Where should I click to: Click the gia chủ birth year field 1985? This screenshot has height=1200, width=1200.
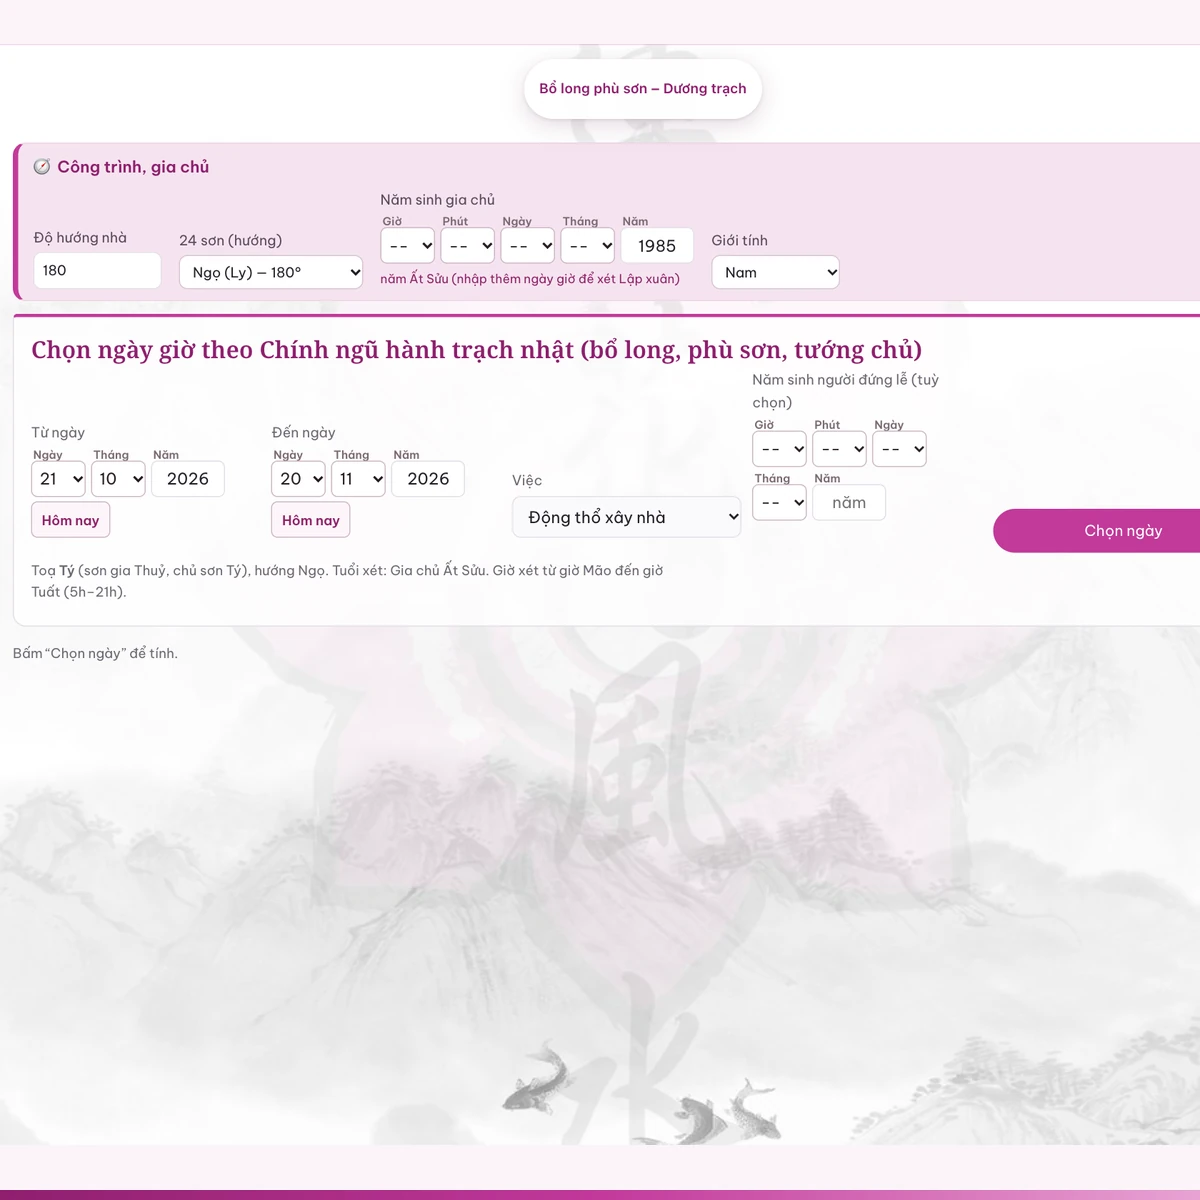coord(657,246)
